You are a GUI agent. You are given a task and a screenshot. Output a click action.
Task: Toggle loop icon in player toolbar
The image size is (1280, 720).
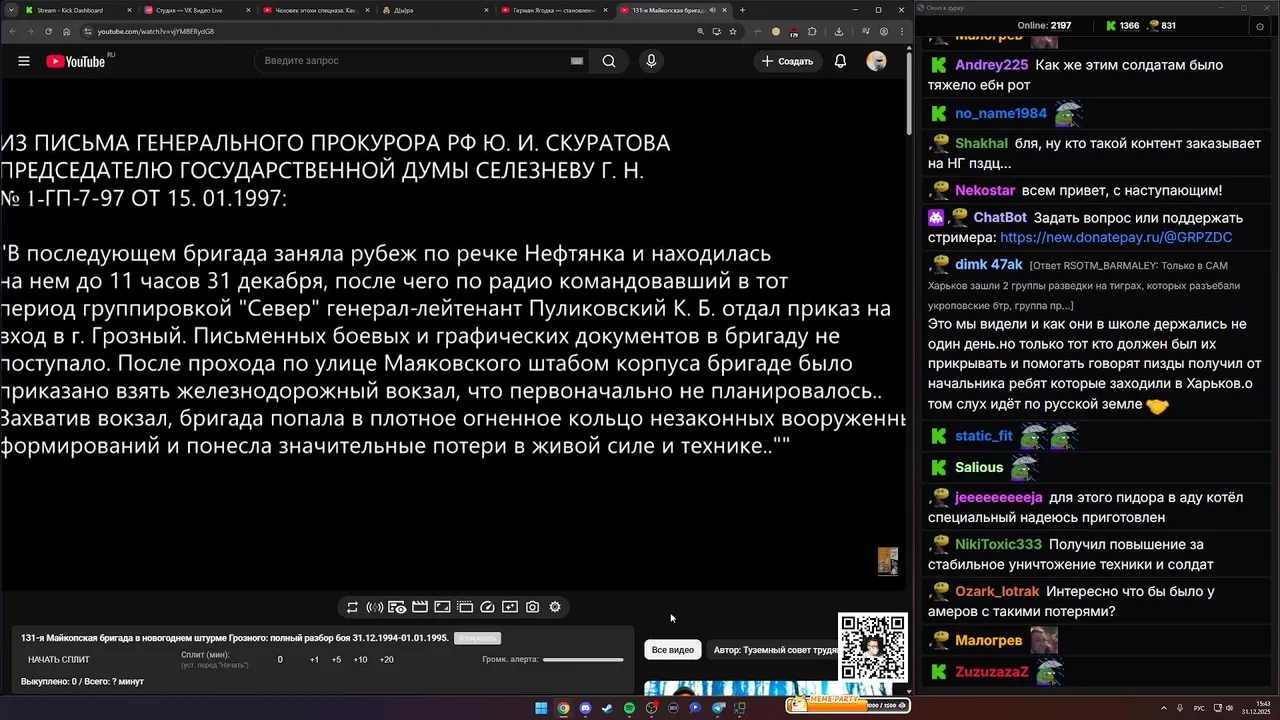point(352,607)
